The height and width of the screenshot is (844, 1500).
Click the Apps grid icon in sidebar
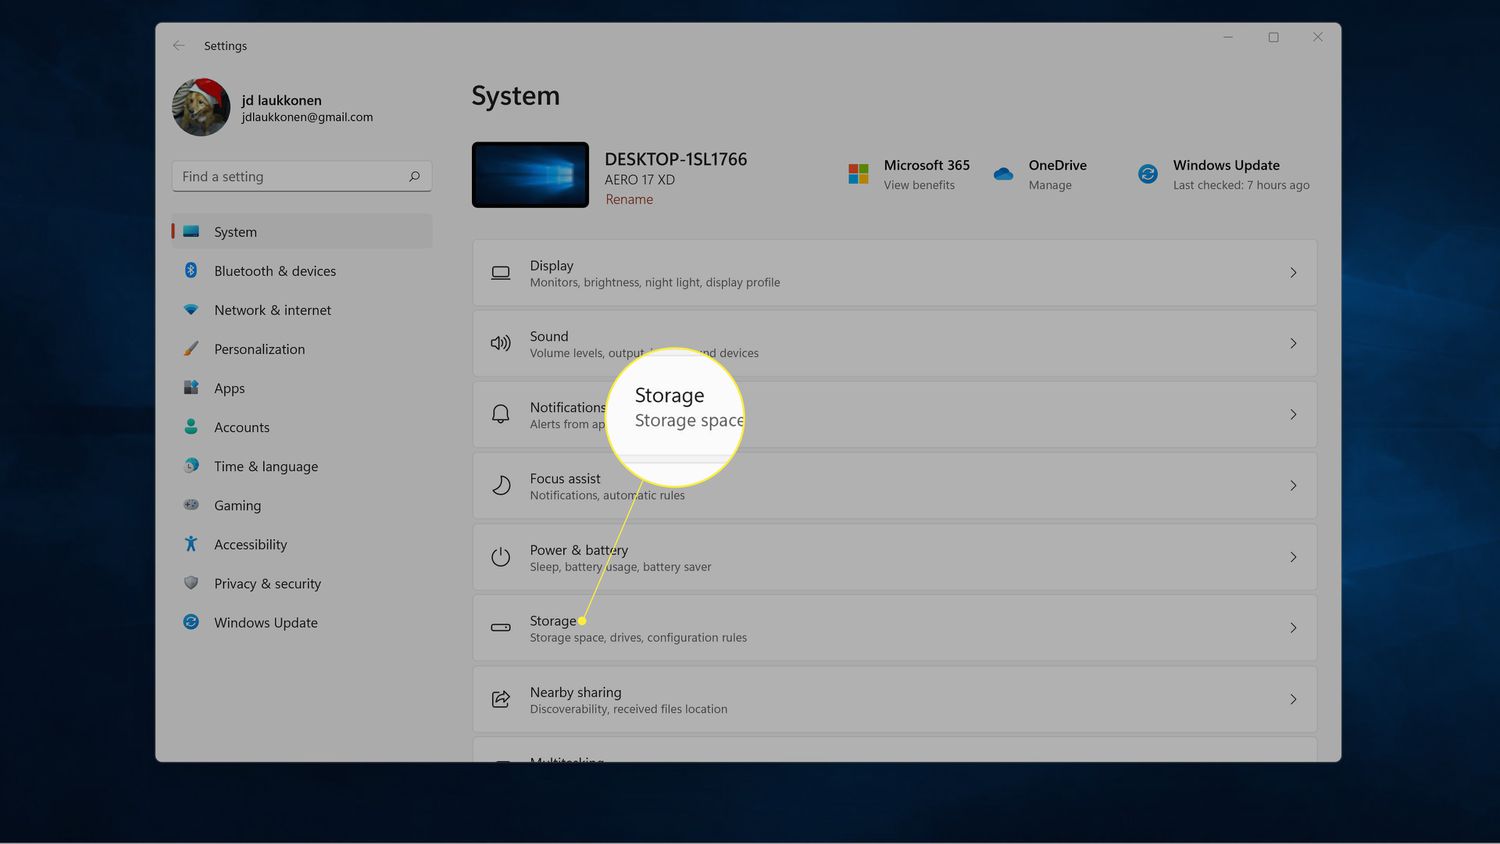tap(191, 387)
